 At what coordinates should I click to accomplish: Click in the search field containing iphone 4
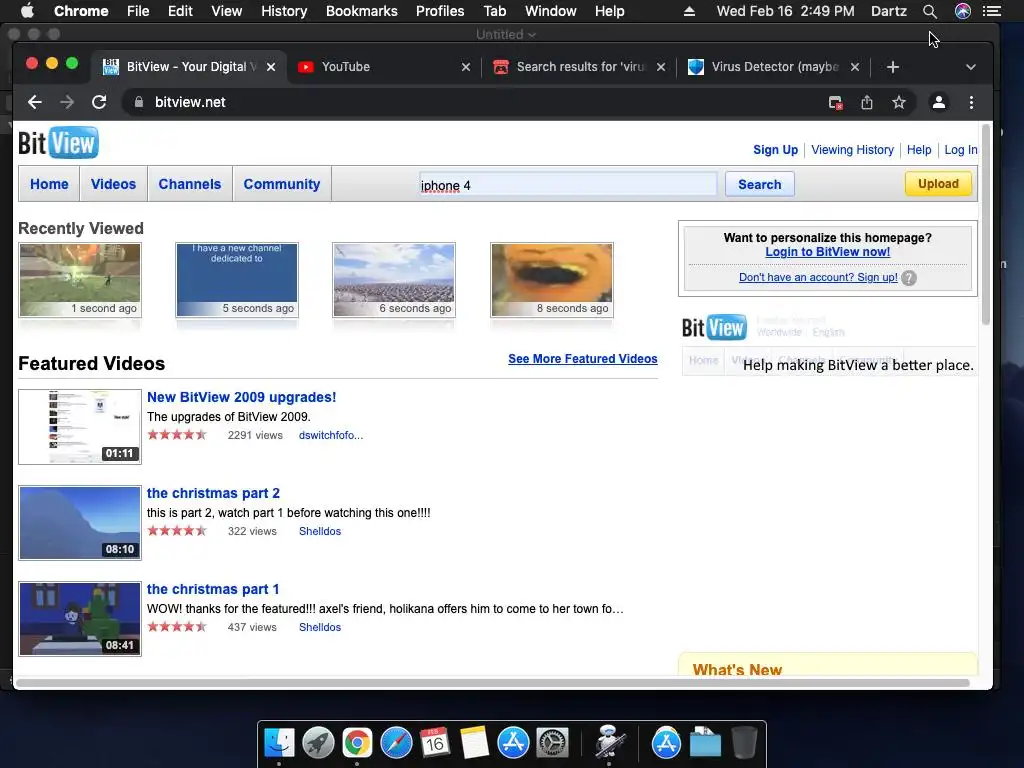(x=567, y=185)
